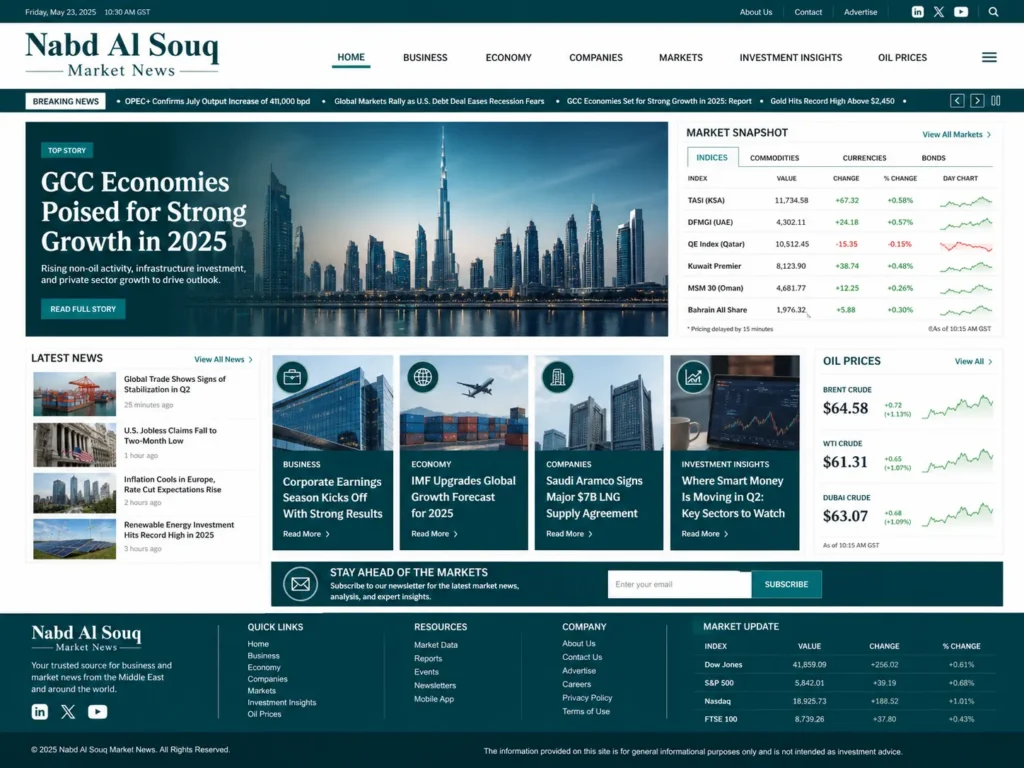The width and height of the screenshot is (1024, 768).
Task: Open Oil Prices View All link
Action: pos(974,361)
